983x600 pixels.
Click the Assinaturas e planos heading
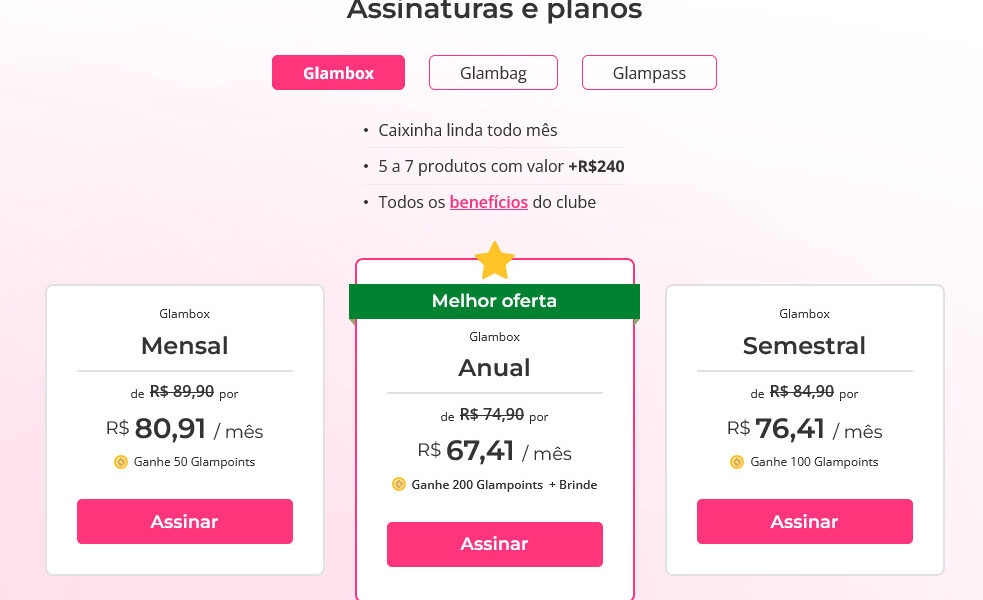(495, 11)
